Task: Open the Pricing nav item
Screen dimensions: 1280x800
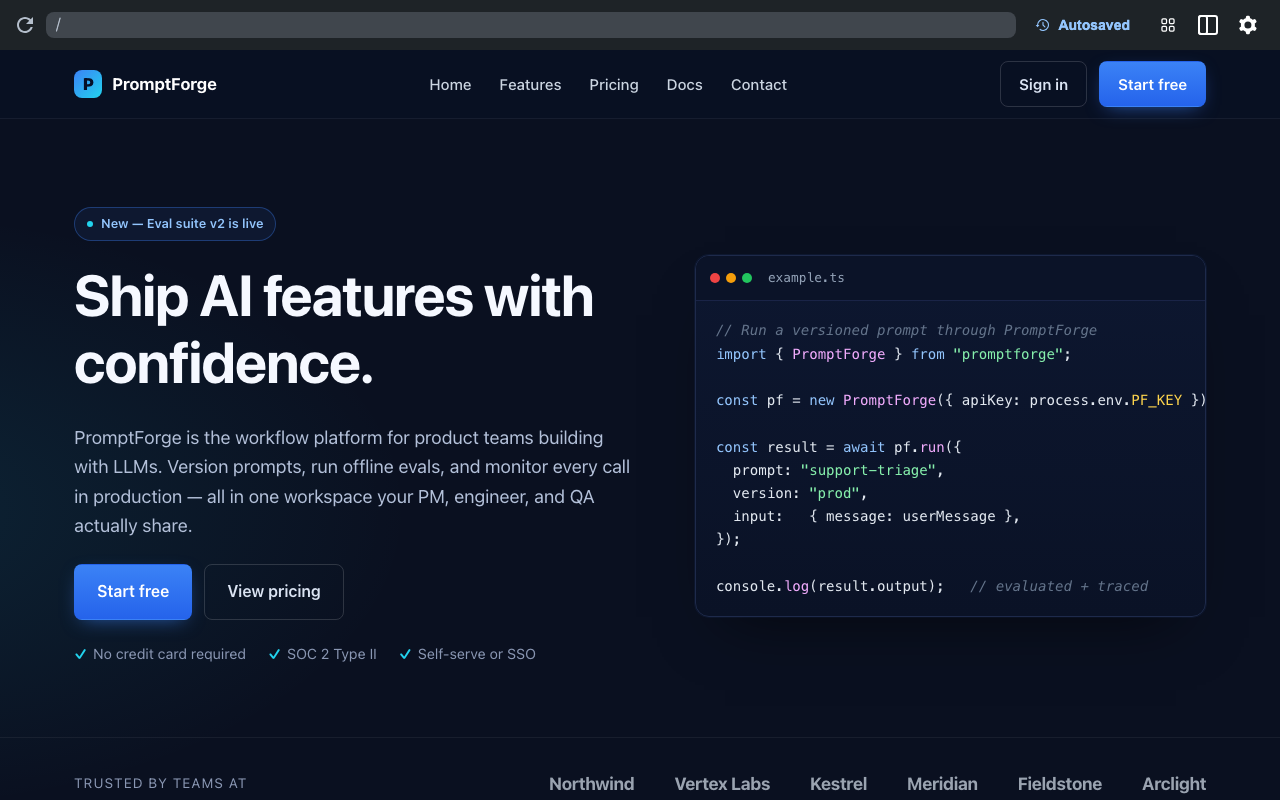Action: [x=614, y=85]
